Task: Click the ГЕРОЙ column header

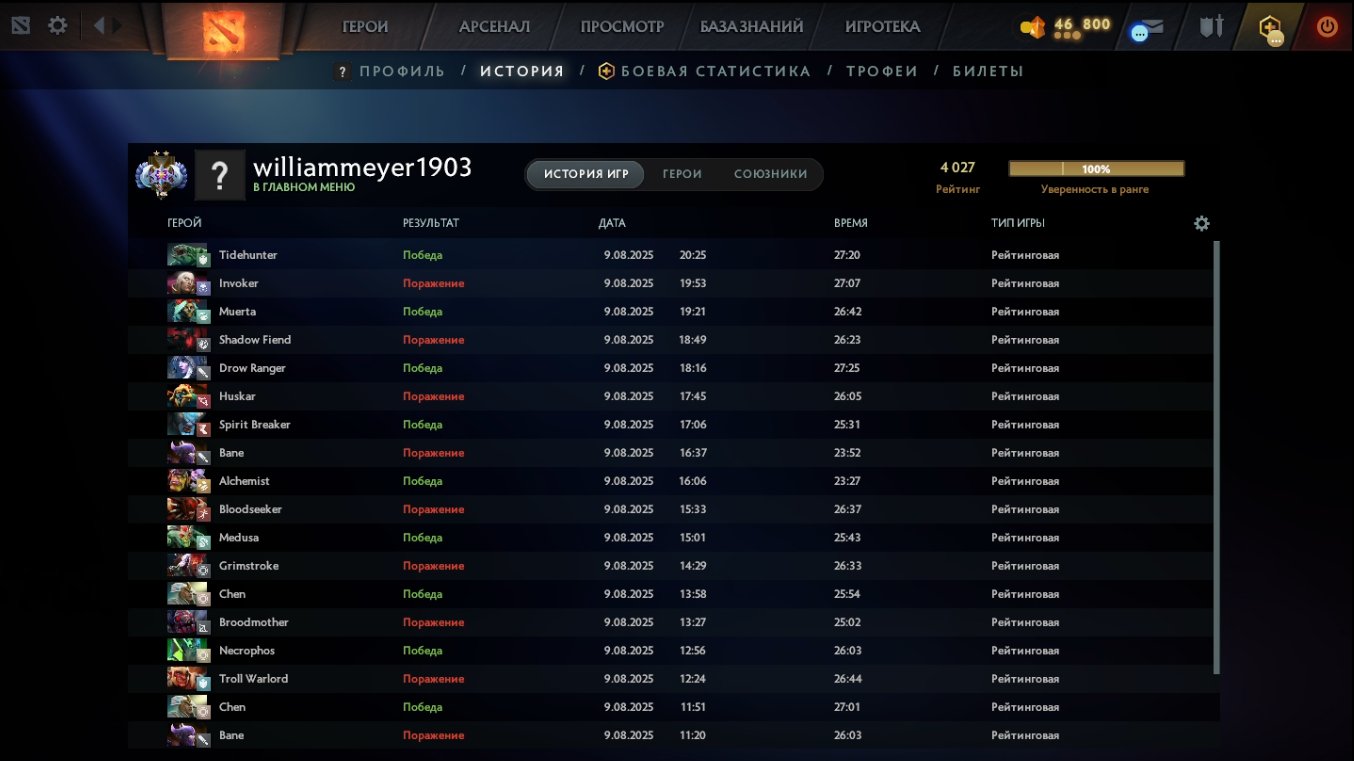Action: (184, 223)
